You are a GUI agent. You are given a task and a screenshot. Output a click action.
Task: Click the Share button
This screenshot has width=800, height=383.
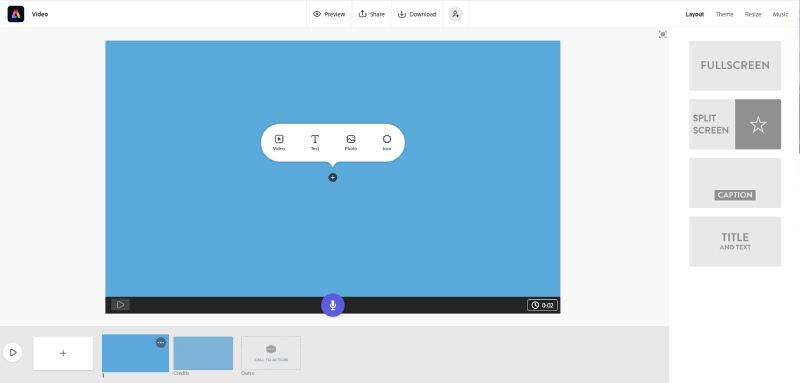point(371,14)
